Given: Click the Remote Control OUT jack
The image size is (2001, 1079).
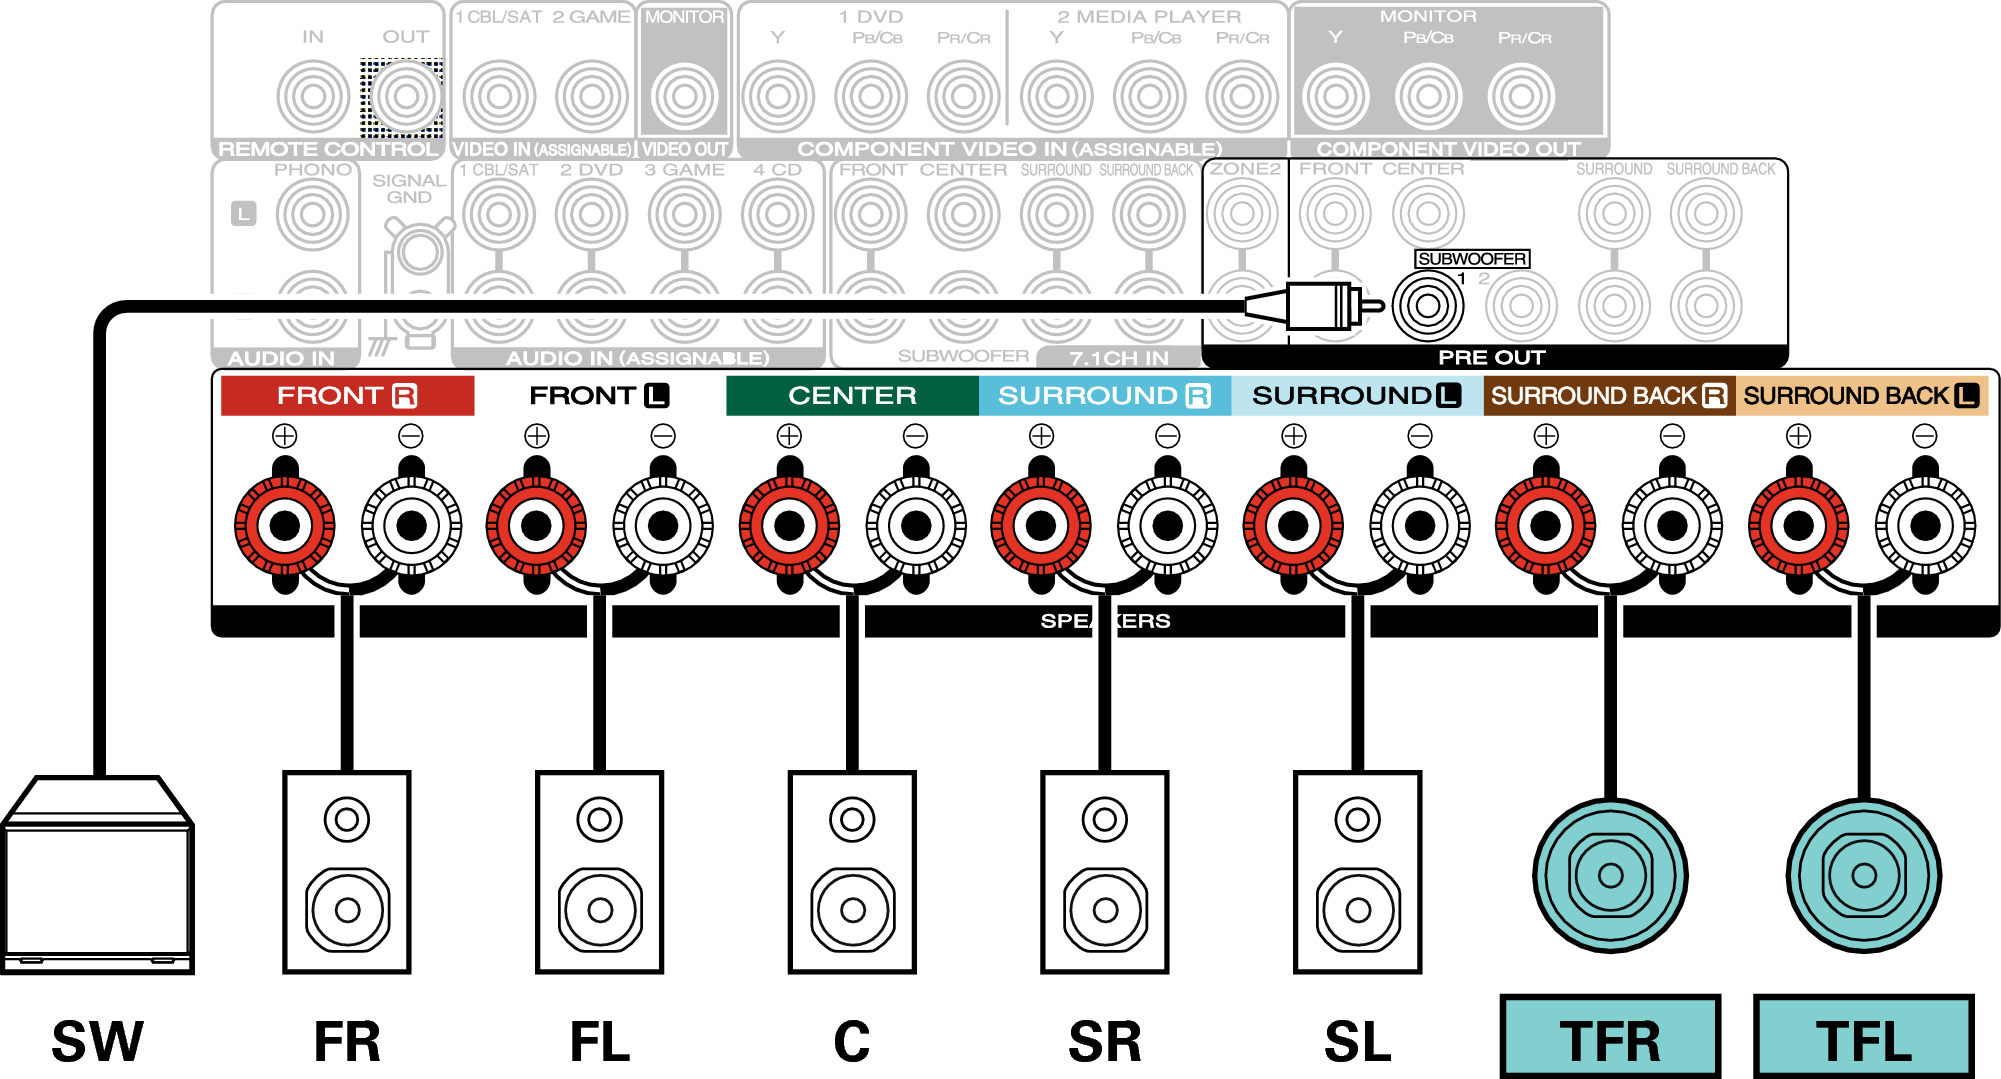Looking at the screenshot, I should point(406,97).
